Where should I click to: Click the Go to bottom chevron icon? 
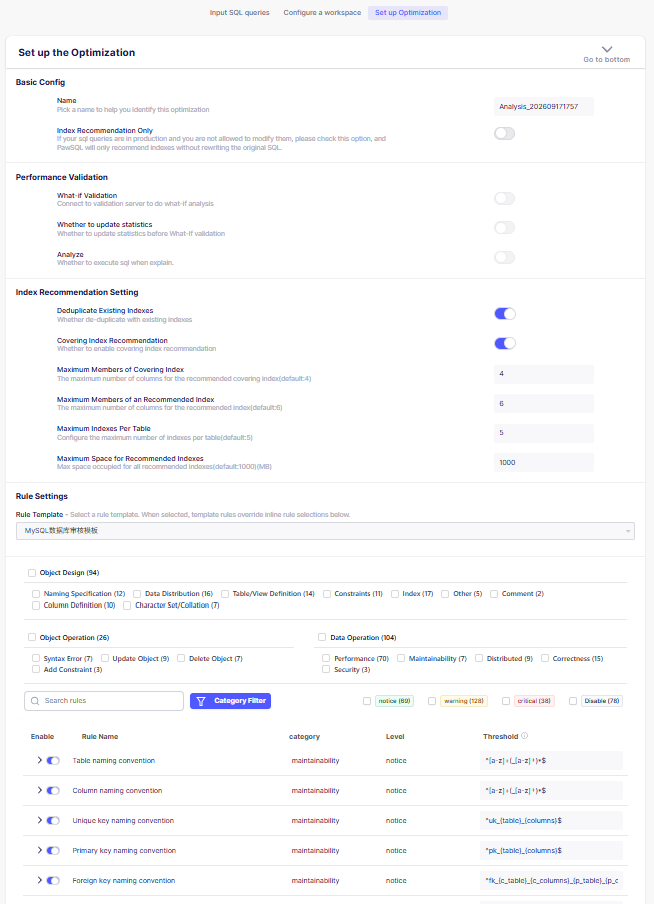pos(607,49)
